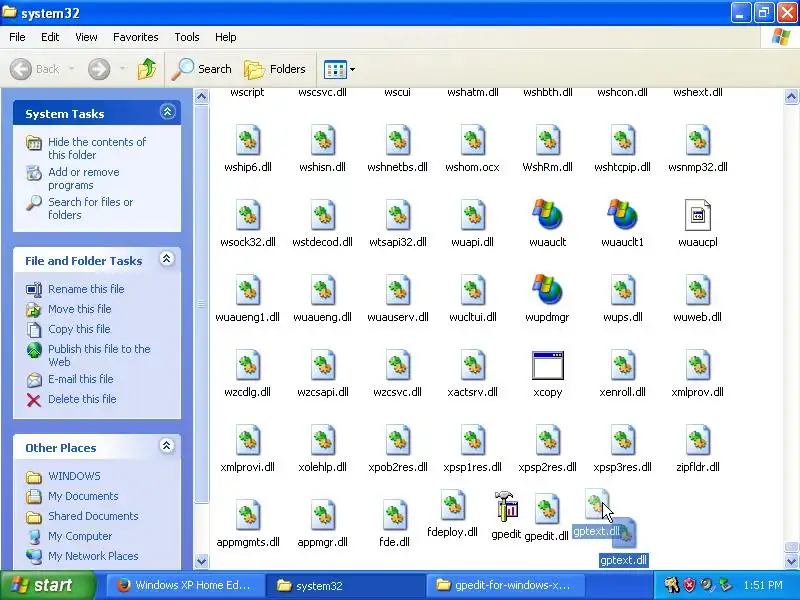Viewport: 800px width, 600px height.
Task: Go up one folder level
Action: [x=147, y=69]
